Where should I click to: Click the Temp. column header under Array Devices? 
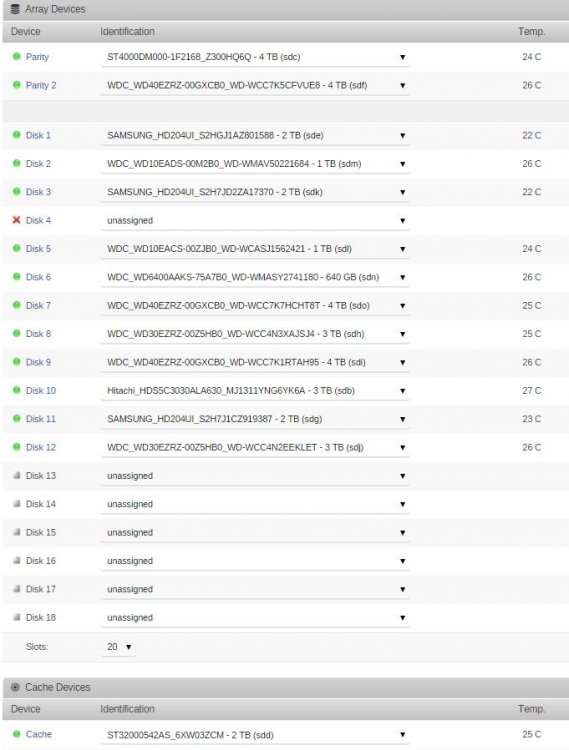tap(532, 32)
